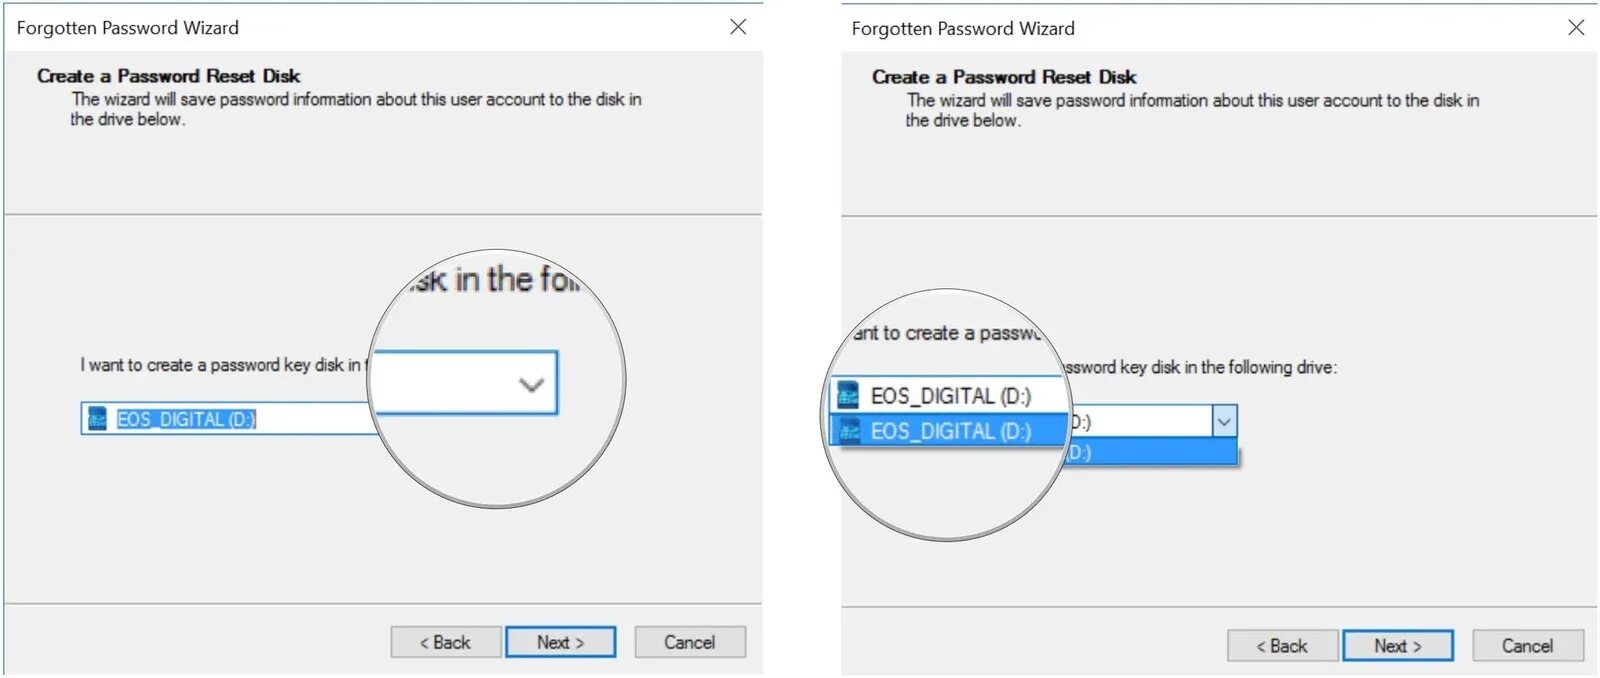Viewport: 1600px width, 678px height.
Task: Click the right dialog drive selection text field
Action: (1138, 422)
